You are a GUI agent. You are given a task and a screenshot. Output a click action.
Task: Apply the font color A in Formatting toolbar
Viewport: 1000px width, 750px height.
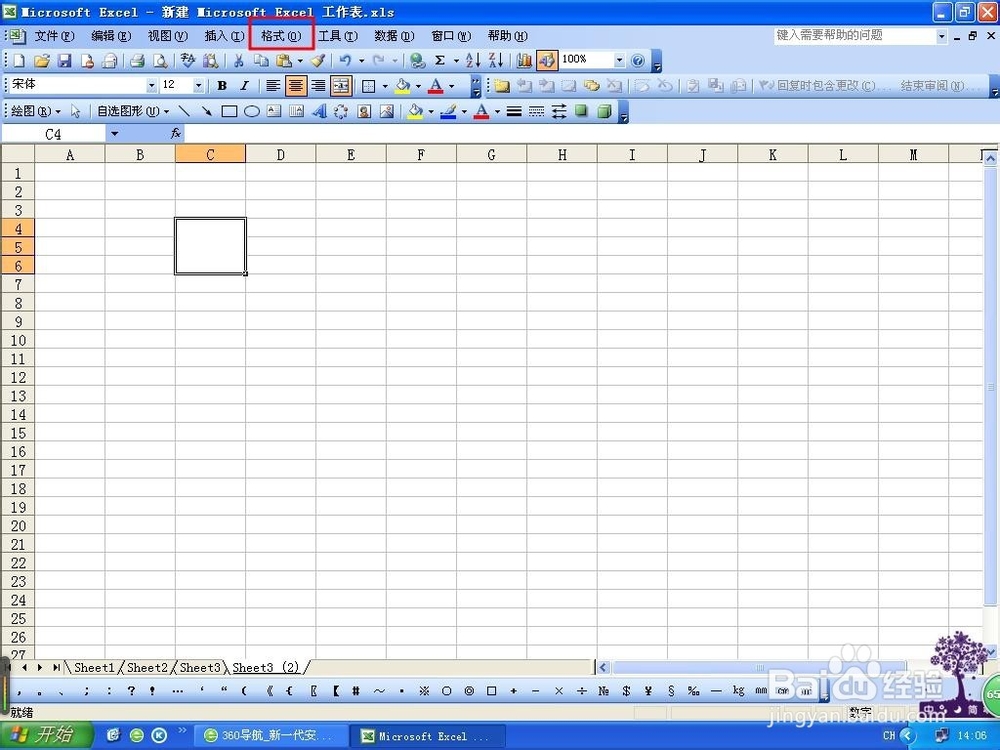pos(436,85)
